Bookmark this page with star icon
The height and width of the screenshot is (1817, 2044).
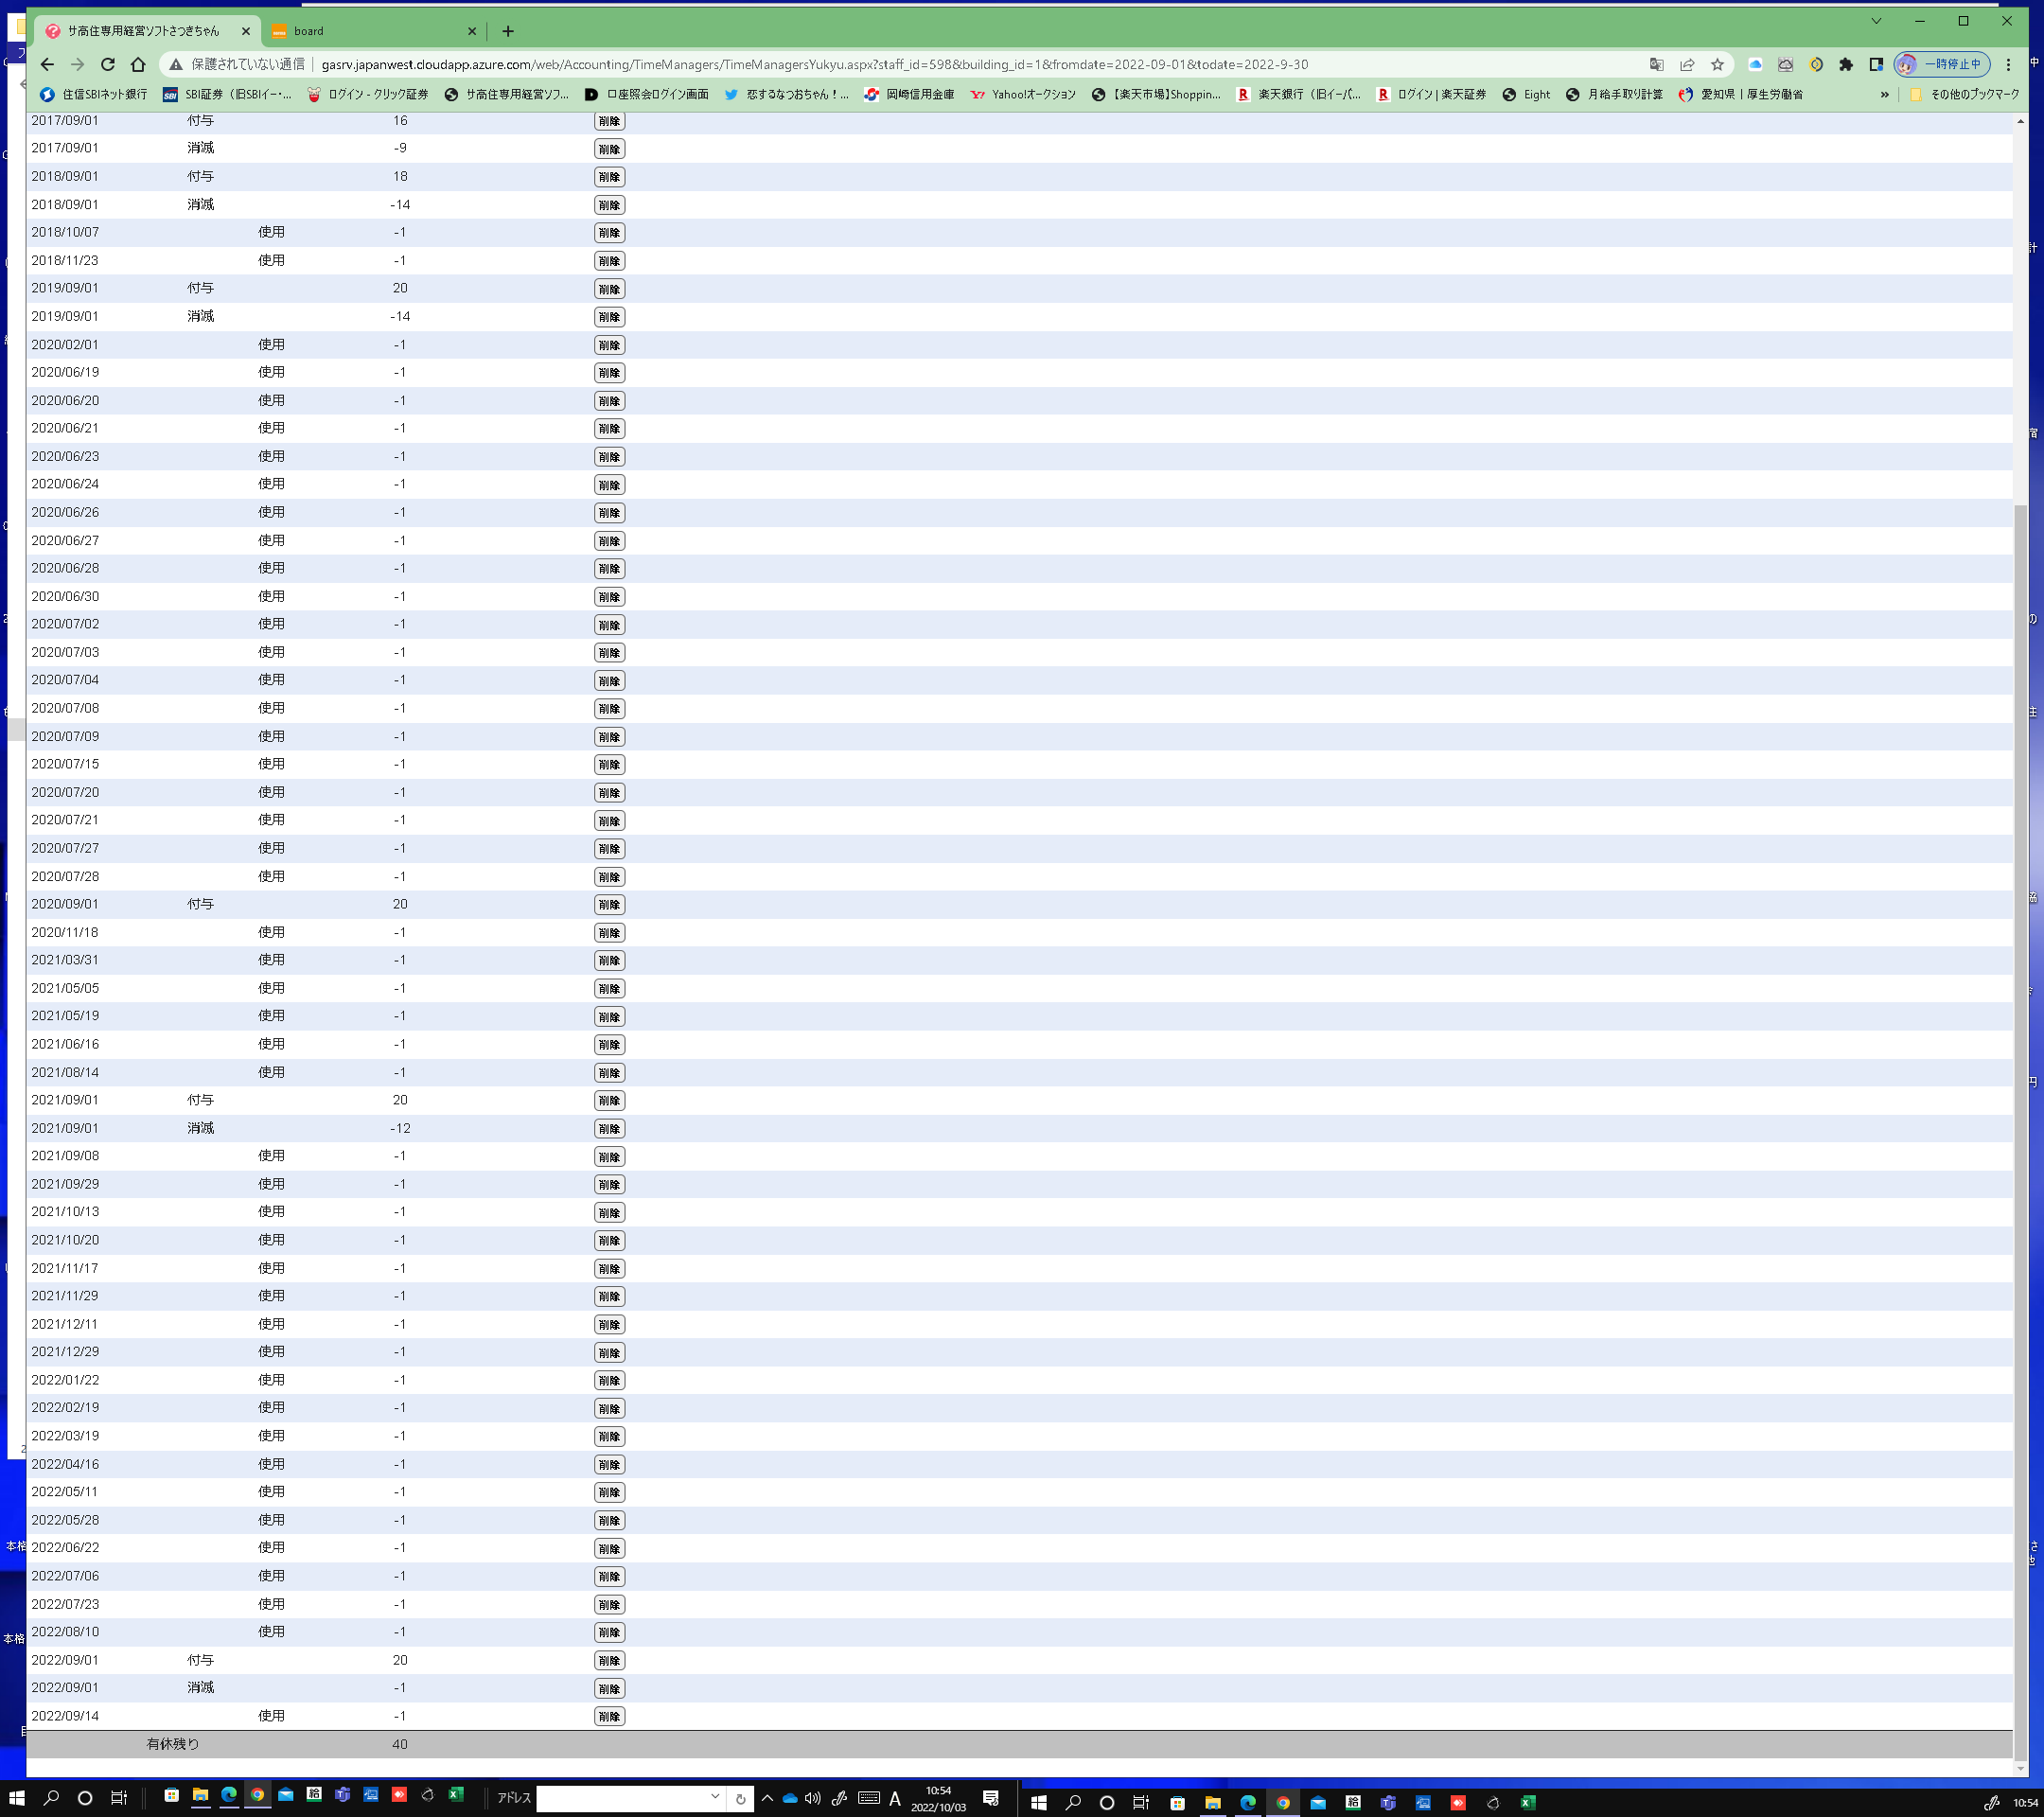pos(1717,64)
